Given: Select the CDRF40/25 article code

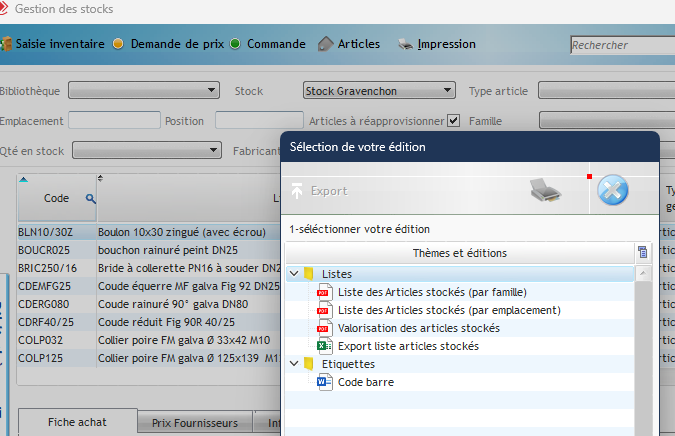Looking at the screenshot, I should 46,322.
